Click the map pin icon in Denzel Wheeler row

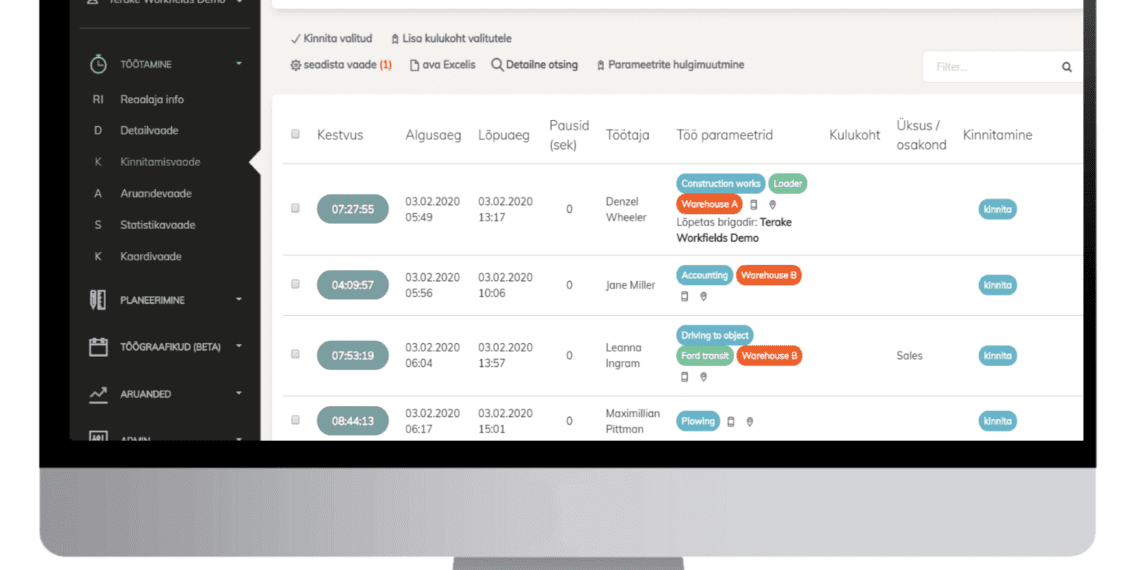772,204
